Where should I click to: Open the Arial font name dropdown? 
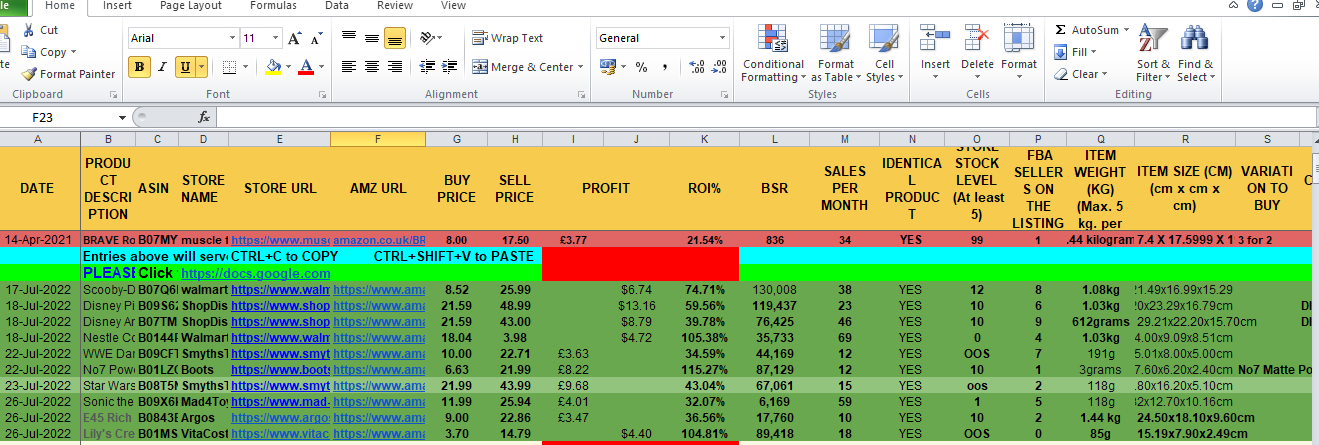[230, 38]
